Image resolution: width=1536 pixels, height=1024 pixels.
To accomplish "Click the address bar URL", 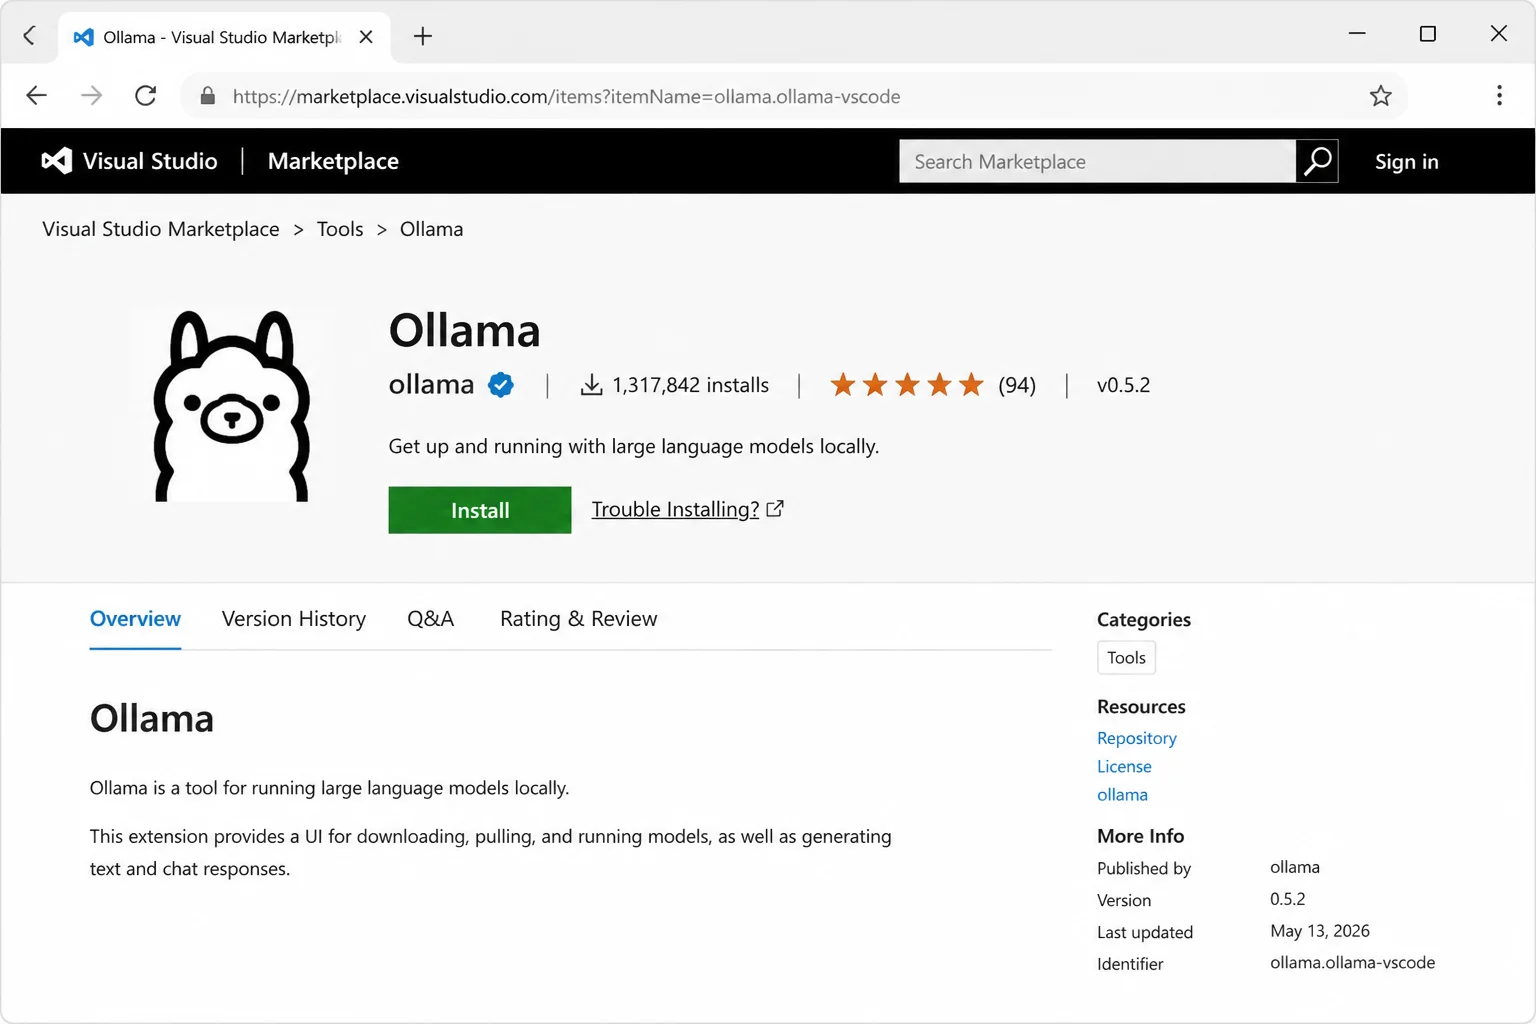I will 566,96.
